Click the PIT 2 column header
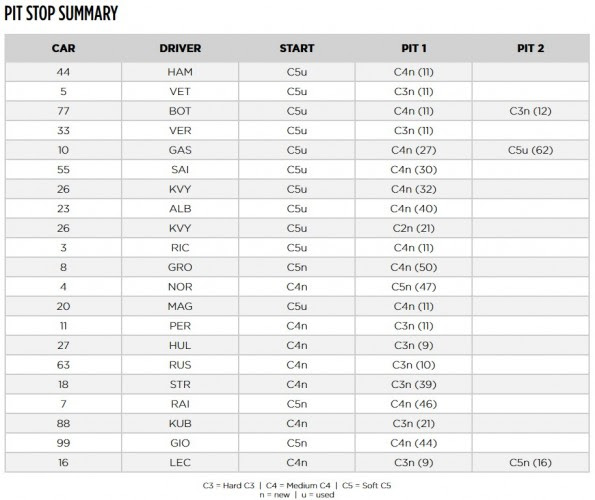The height and width of the screenshot is (500, 595). (x=530, y=48)
